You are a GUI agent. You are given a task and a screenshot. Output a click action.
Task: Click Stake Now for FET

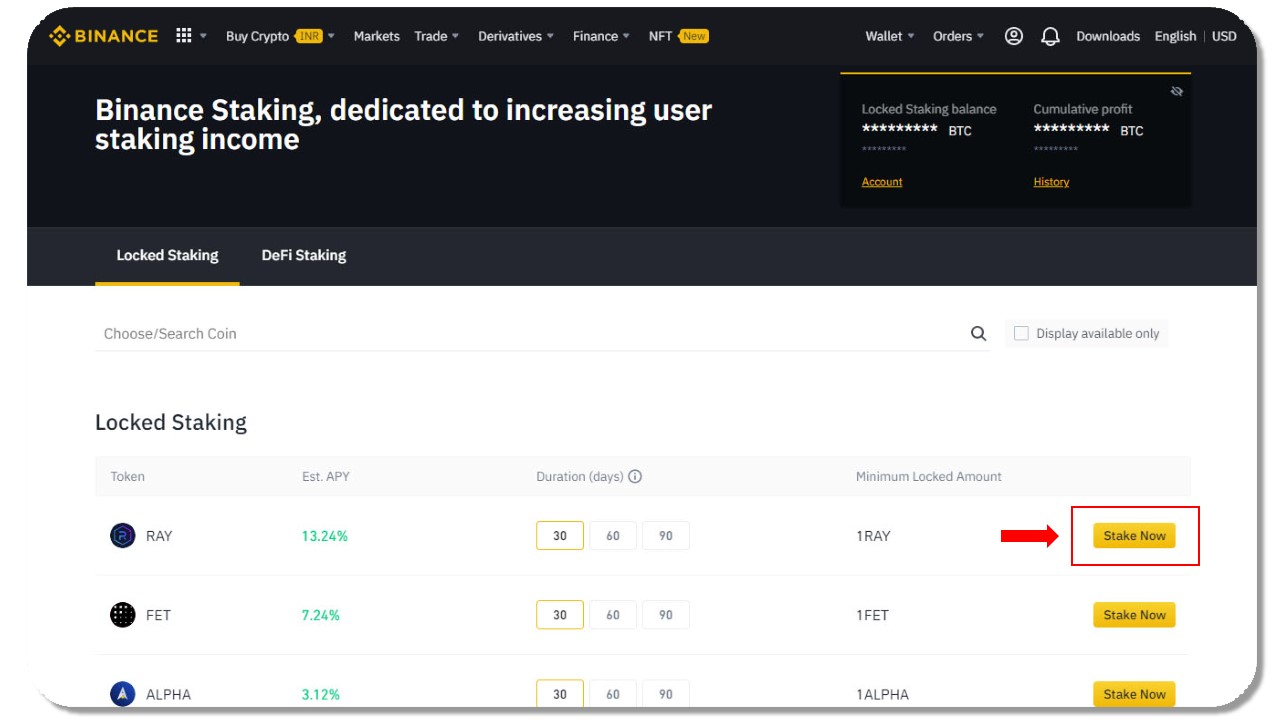1134,615
